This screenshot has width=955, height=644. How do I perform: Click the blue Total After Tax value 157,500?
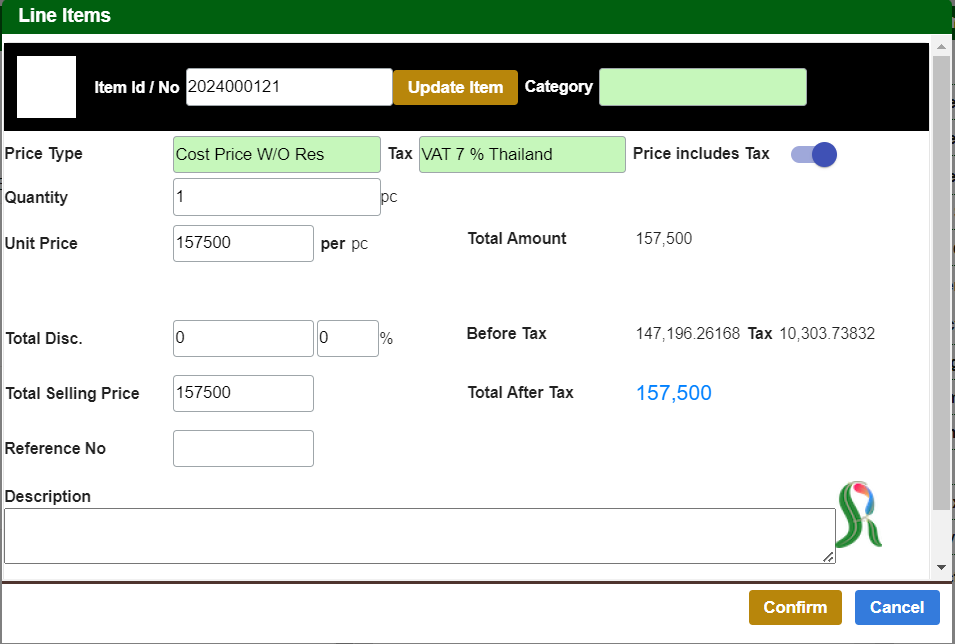coord(674,393)
